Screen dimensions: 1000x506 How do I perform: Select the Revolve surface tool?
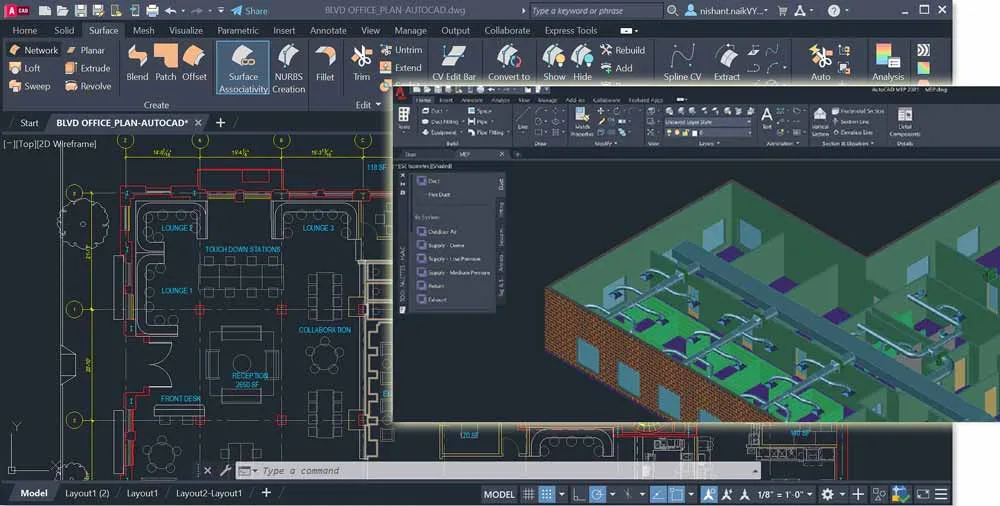click(89, 86)
